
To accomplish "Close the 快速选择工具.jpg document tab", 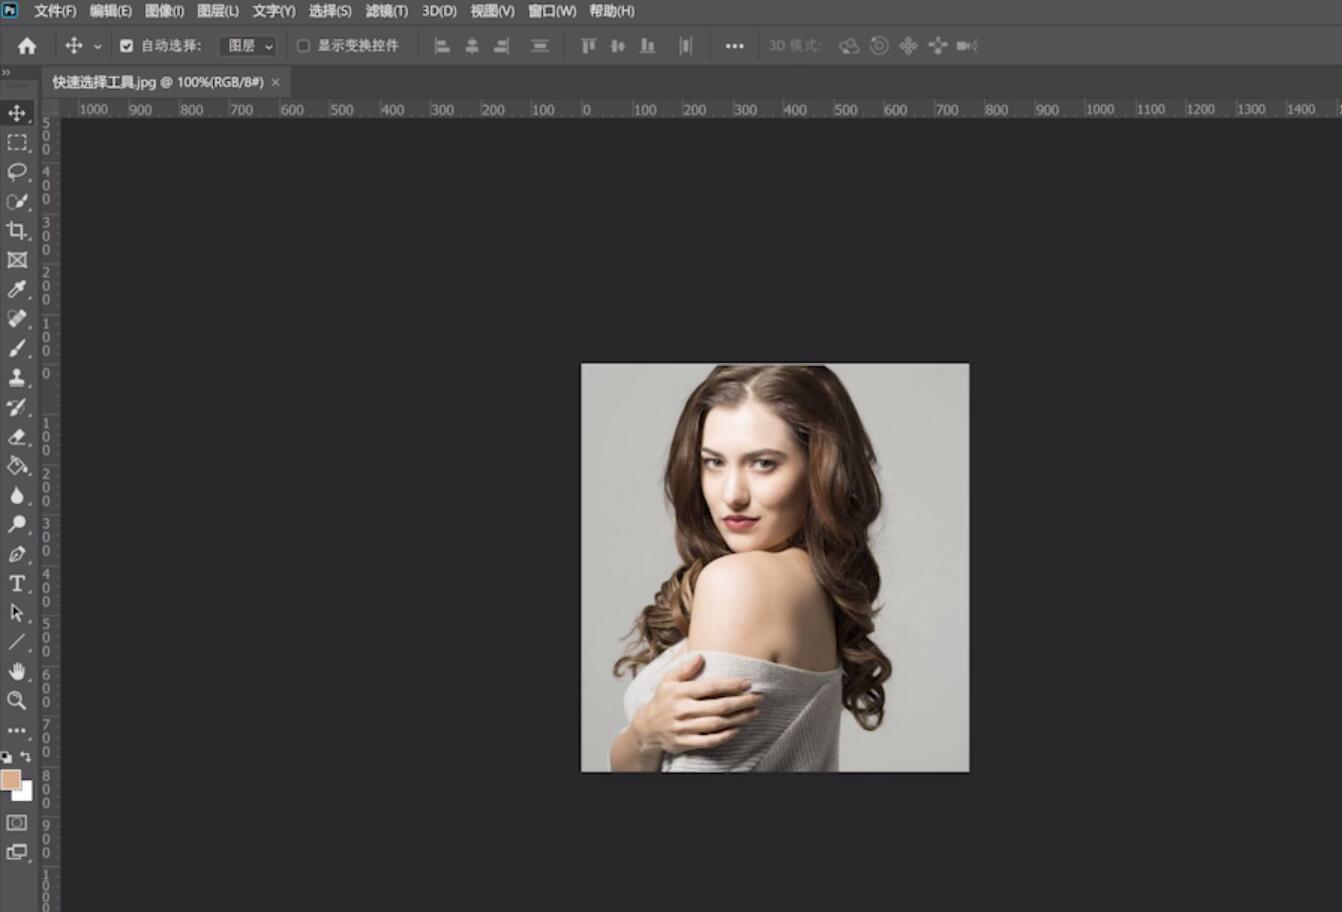I will coord(276,82).
